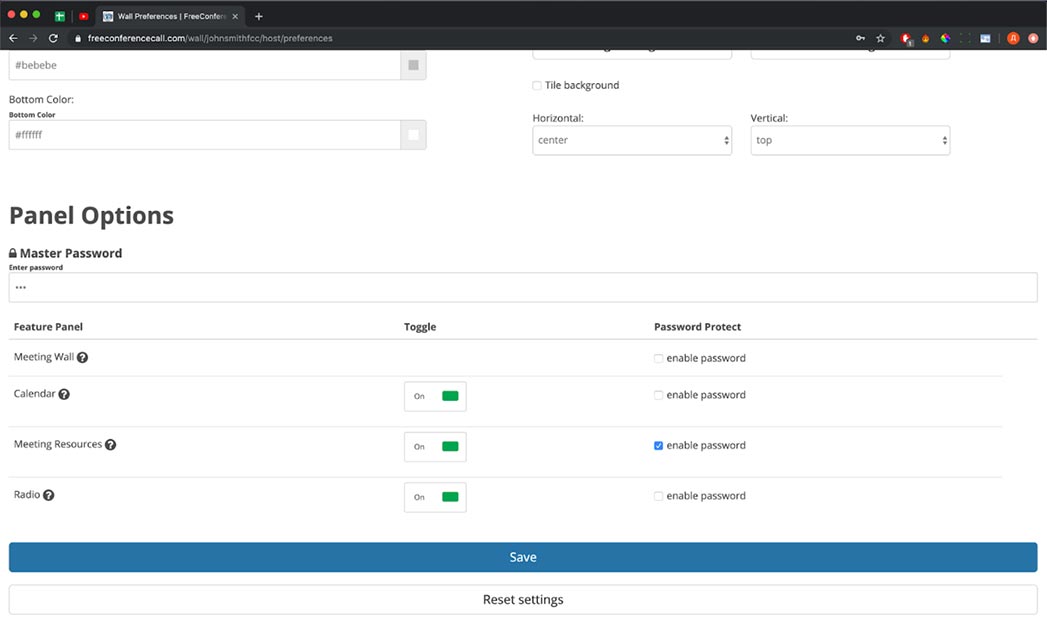This screenshot has height=620, width=1047.
Task: Select the Wall Preferences browser tab
Action: pos(166,16)
